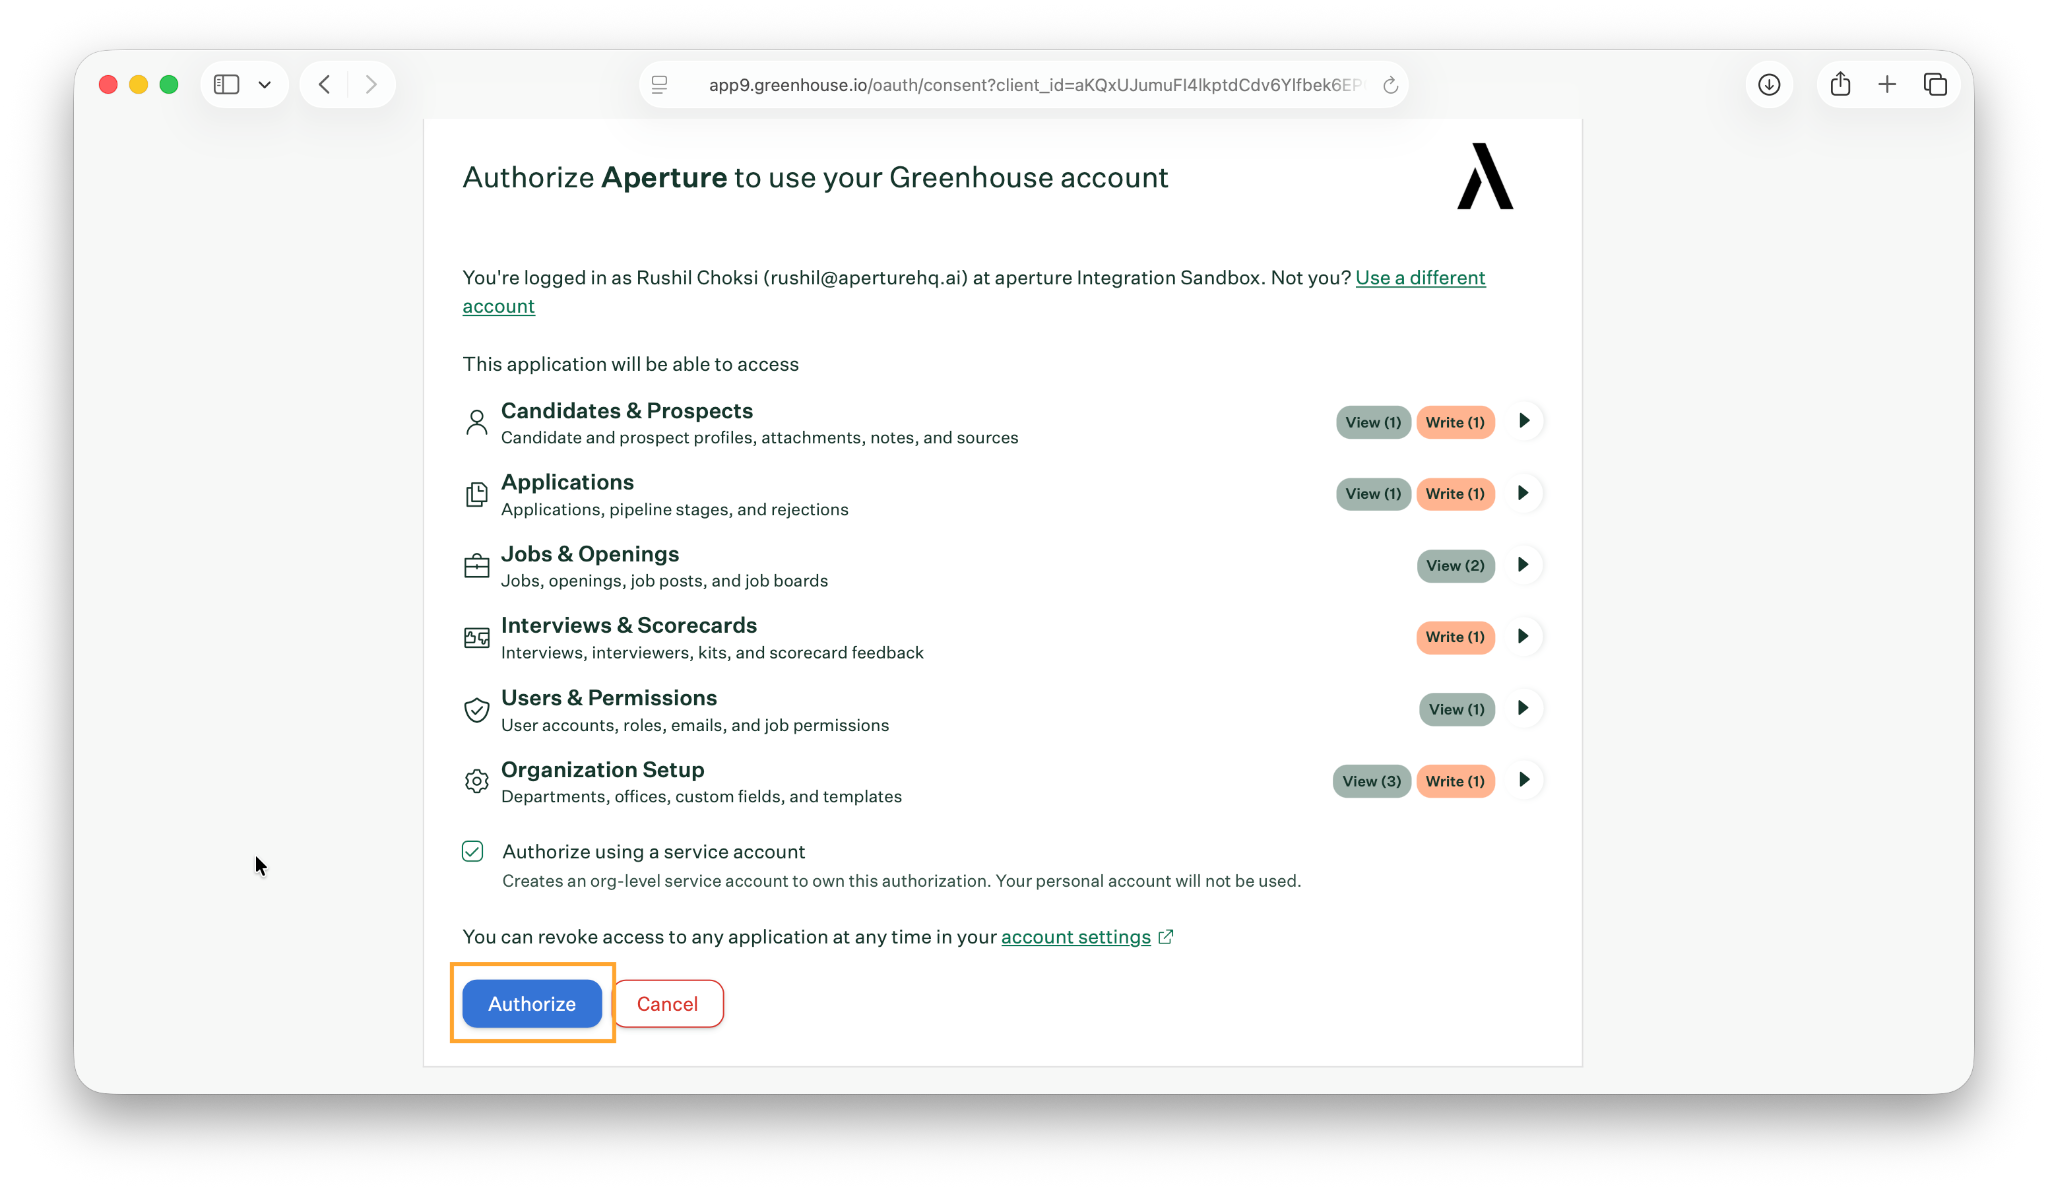This screenshot has height=1192, width=2048.
Task: Click 'Departments, offices, custom fields, and templates' text
Action: (x=701, y=797)
